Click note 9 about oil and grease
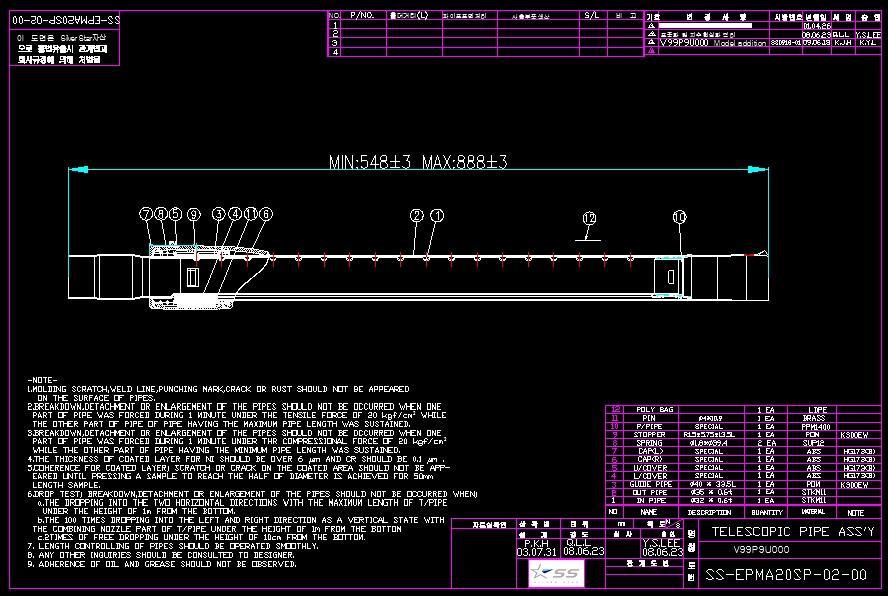Image resolution: width=888 pixels, height=596 pixels. [162, 564]
